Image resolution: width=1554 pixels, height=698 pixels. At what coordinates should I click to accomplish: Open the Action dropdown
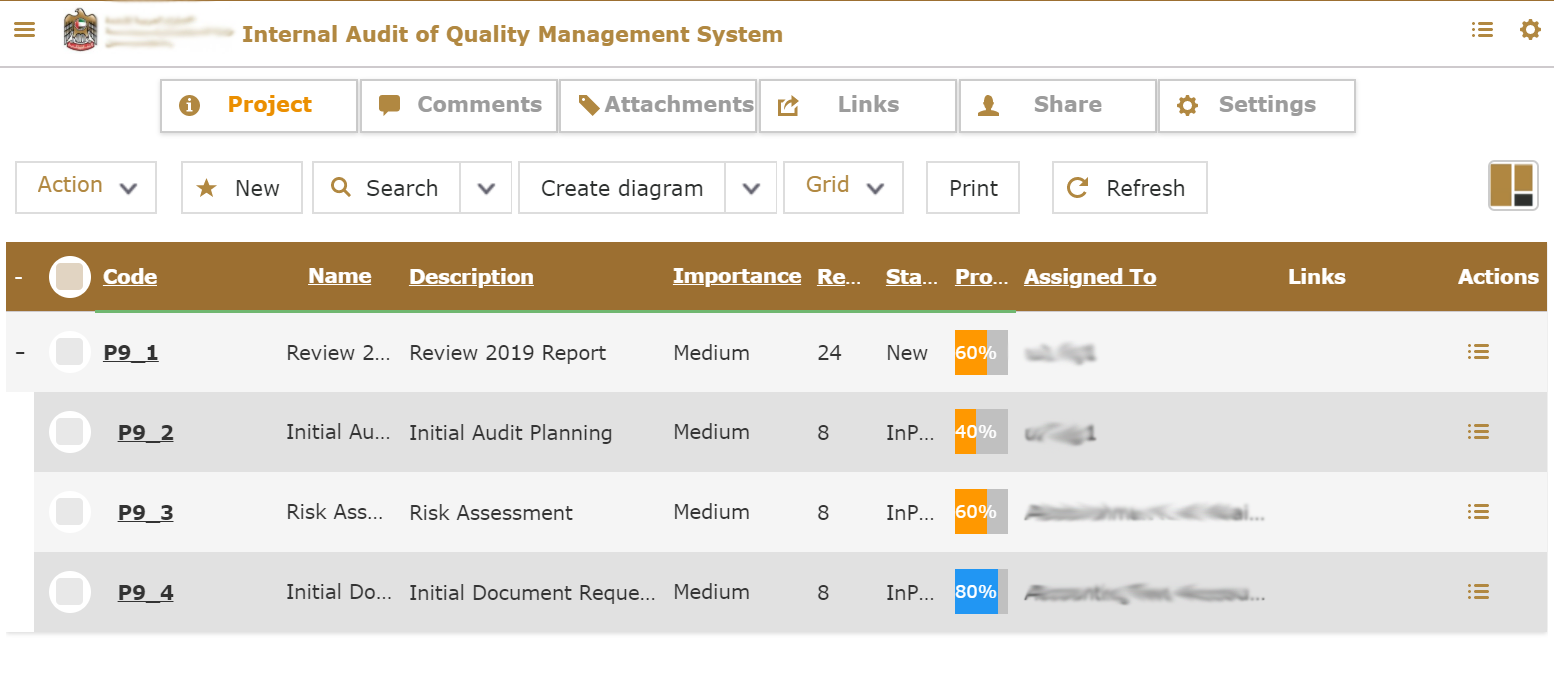pyautogui.click(x=86, y=187)
